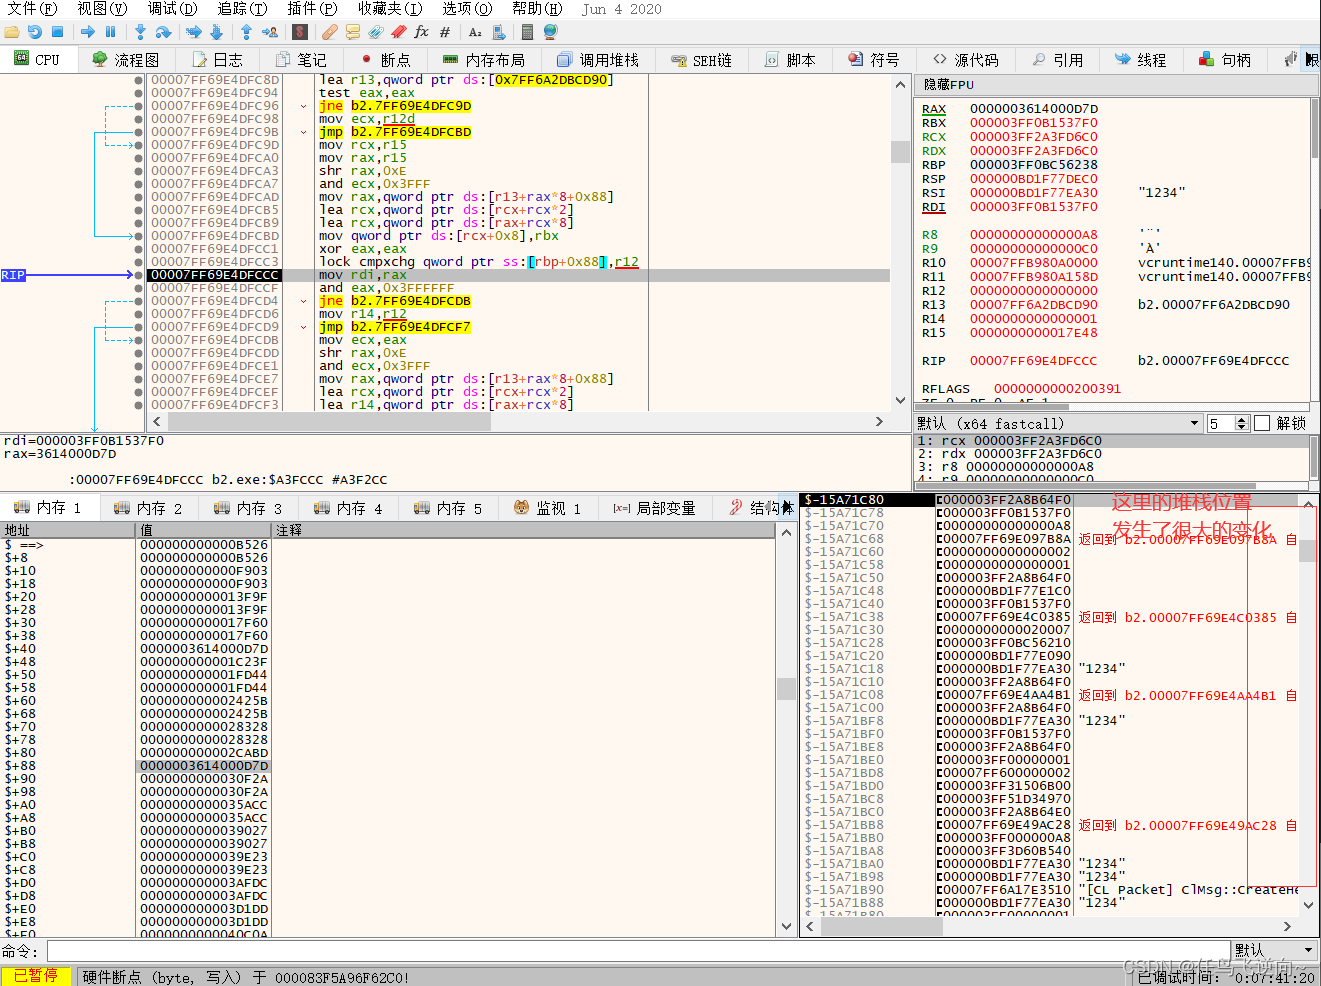Open the 局部变量 locals tab
This screenshot has width=1321, height=986.
click(654, 508)
